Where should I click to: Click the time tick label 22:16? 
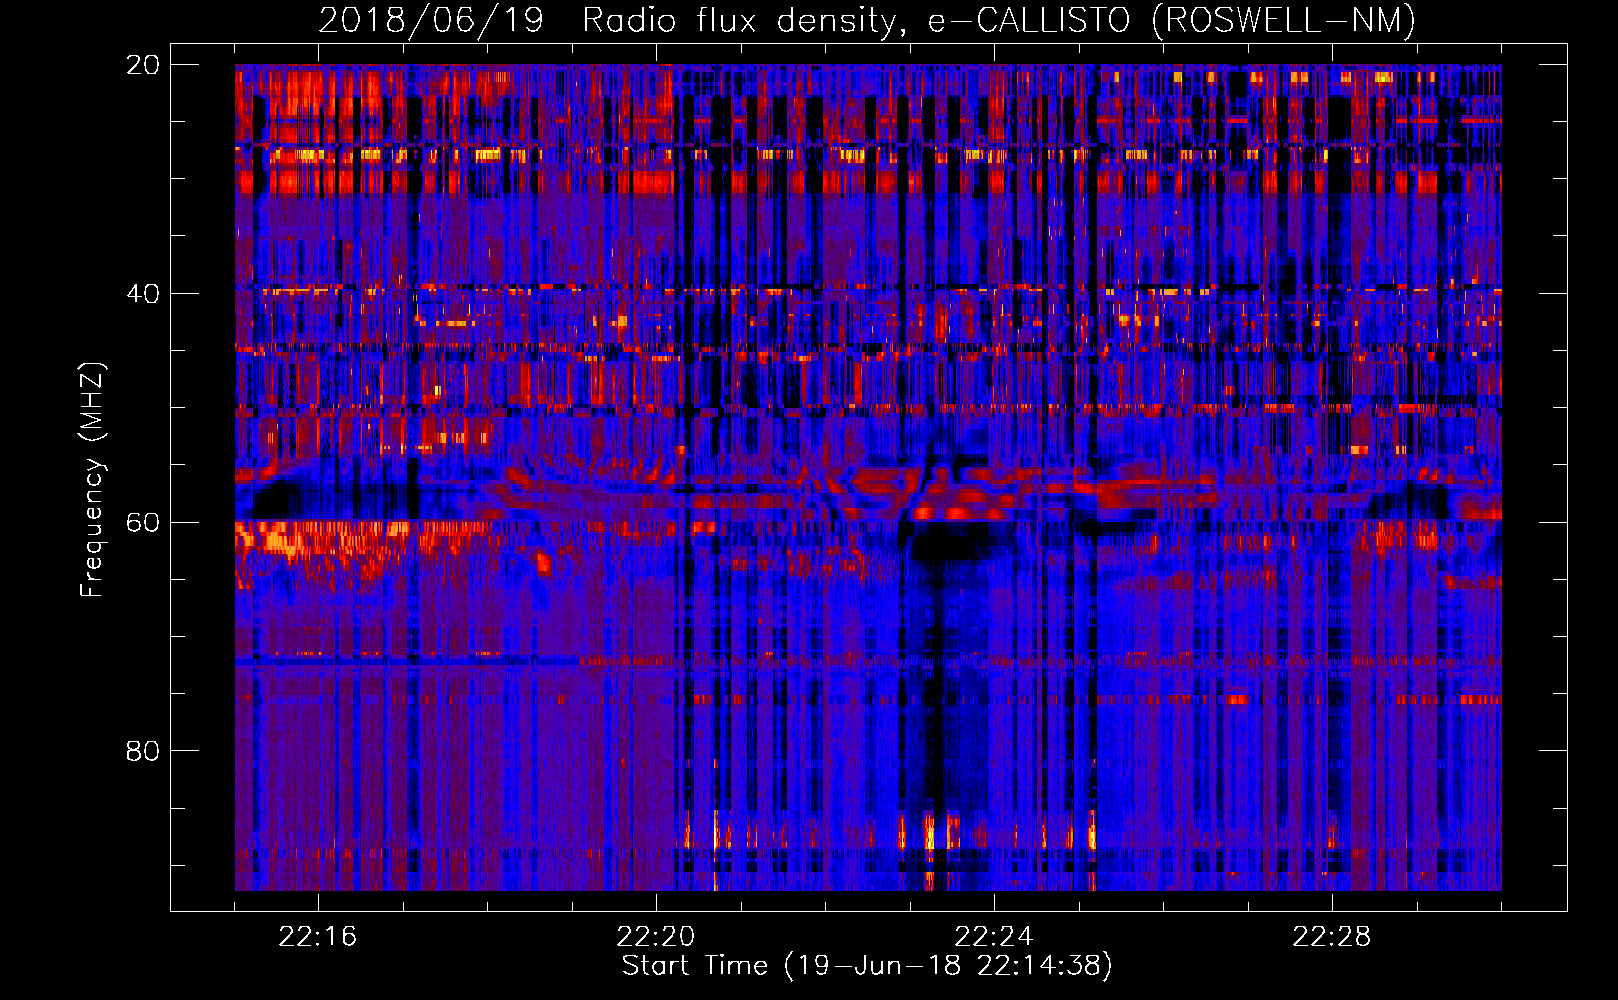tap(318, 937)
